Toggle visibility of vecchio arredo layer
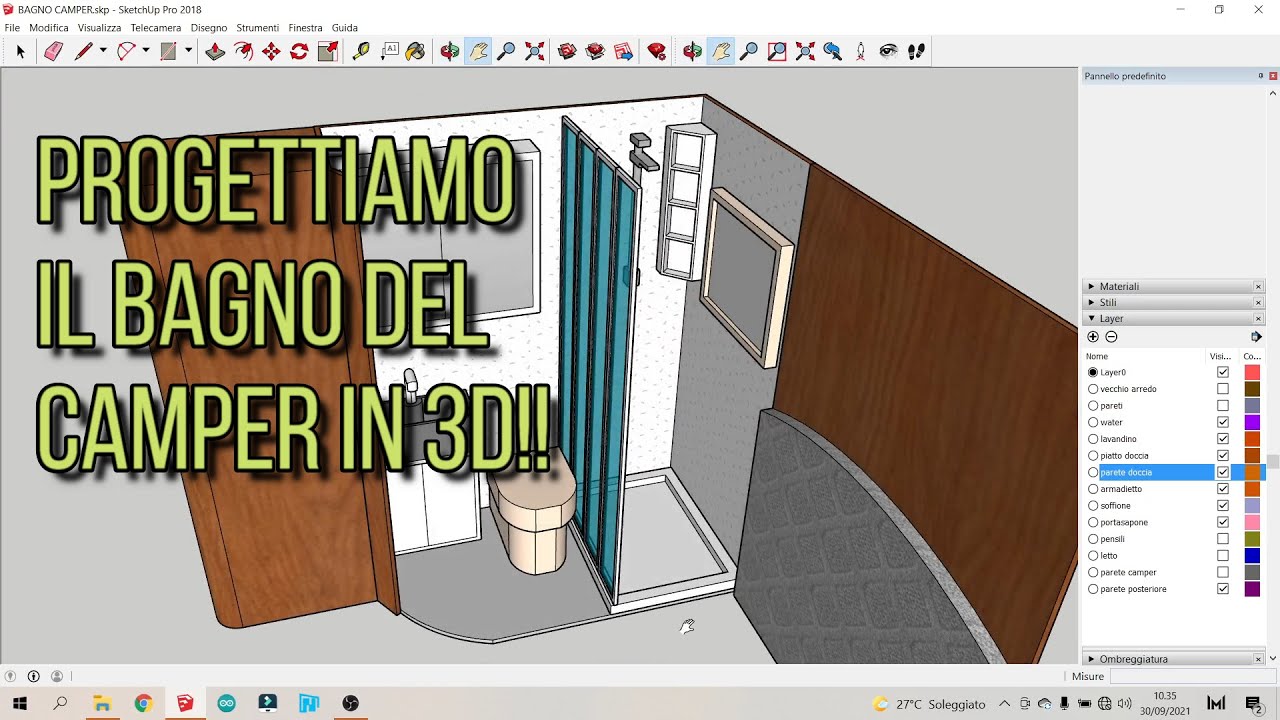The height and width of the screenshot is (720, 1280). pos(1222,389)
